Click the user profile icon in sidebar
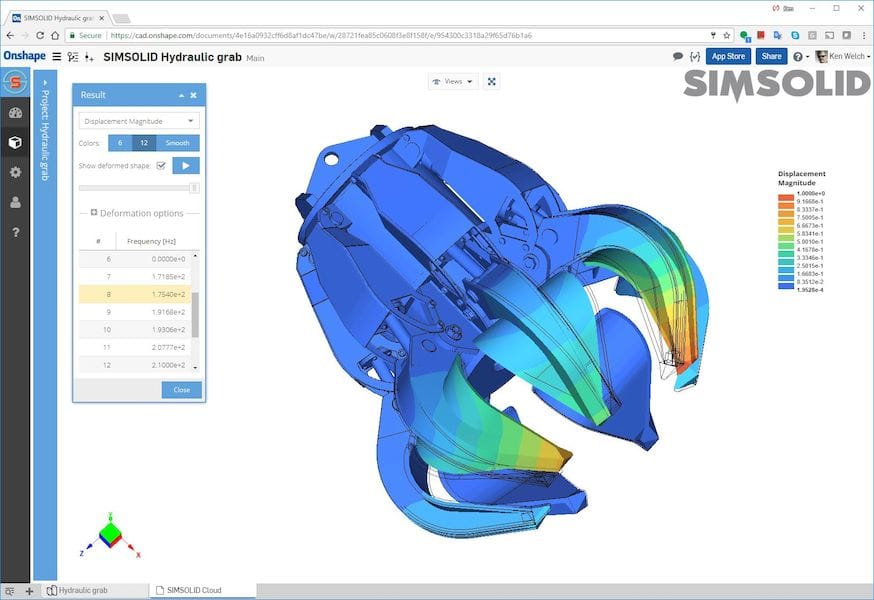 [x=15, y=202]
